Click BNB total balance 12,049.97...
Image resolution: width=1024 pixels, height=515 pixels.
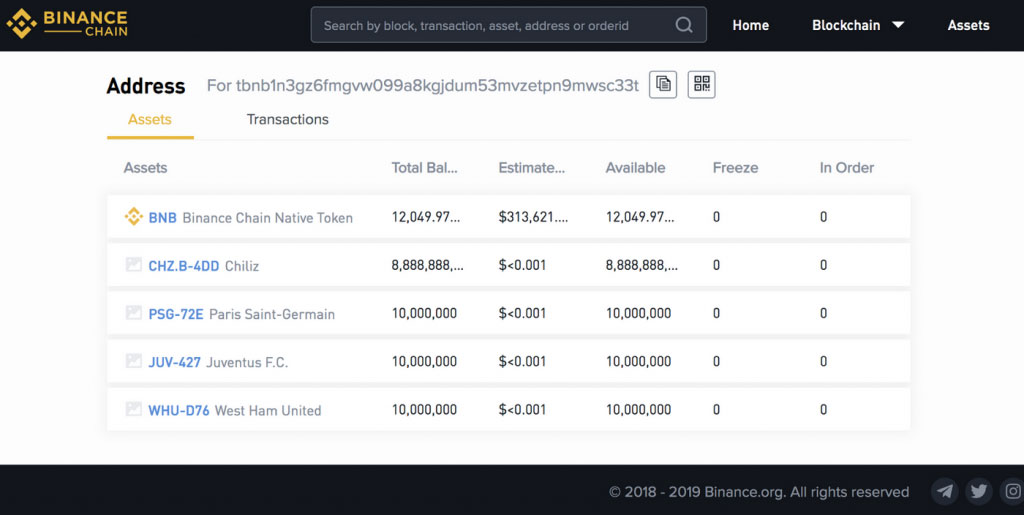426,217
